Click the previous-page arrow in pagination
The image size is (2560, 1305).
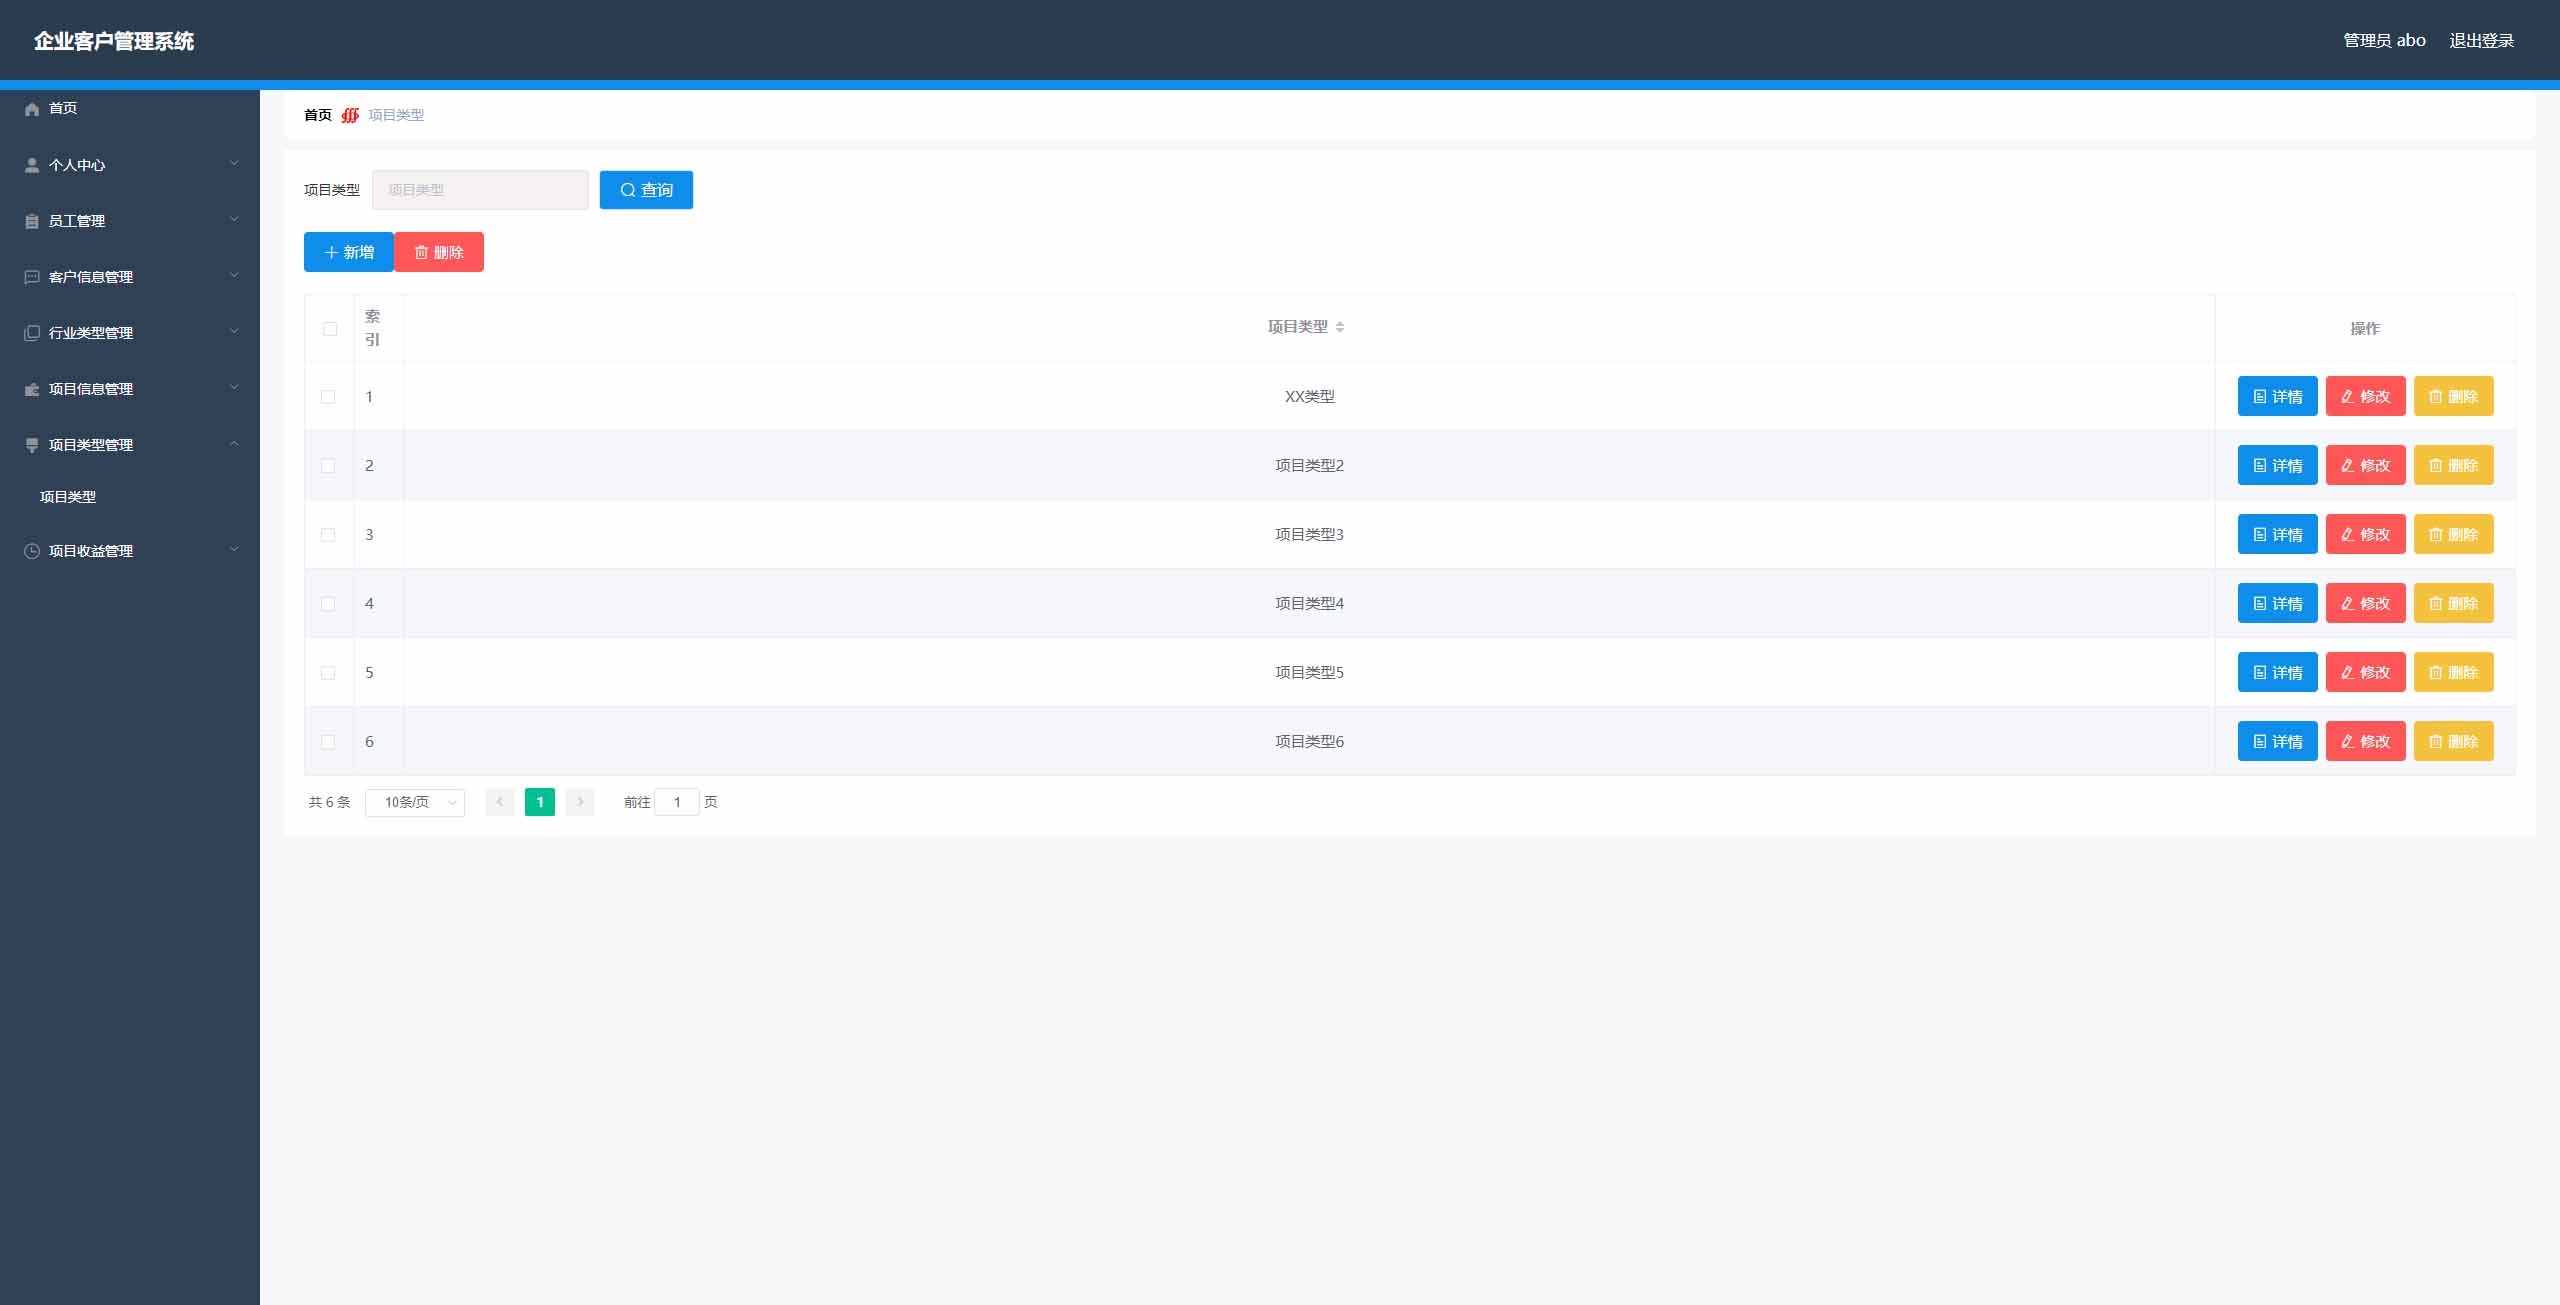[x=500, y=802]
